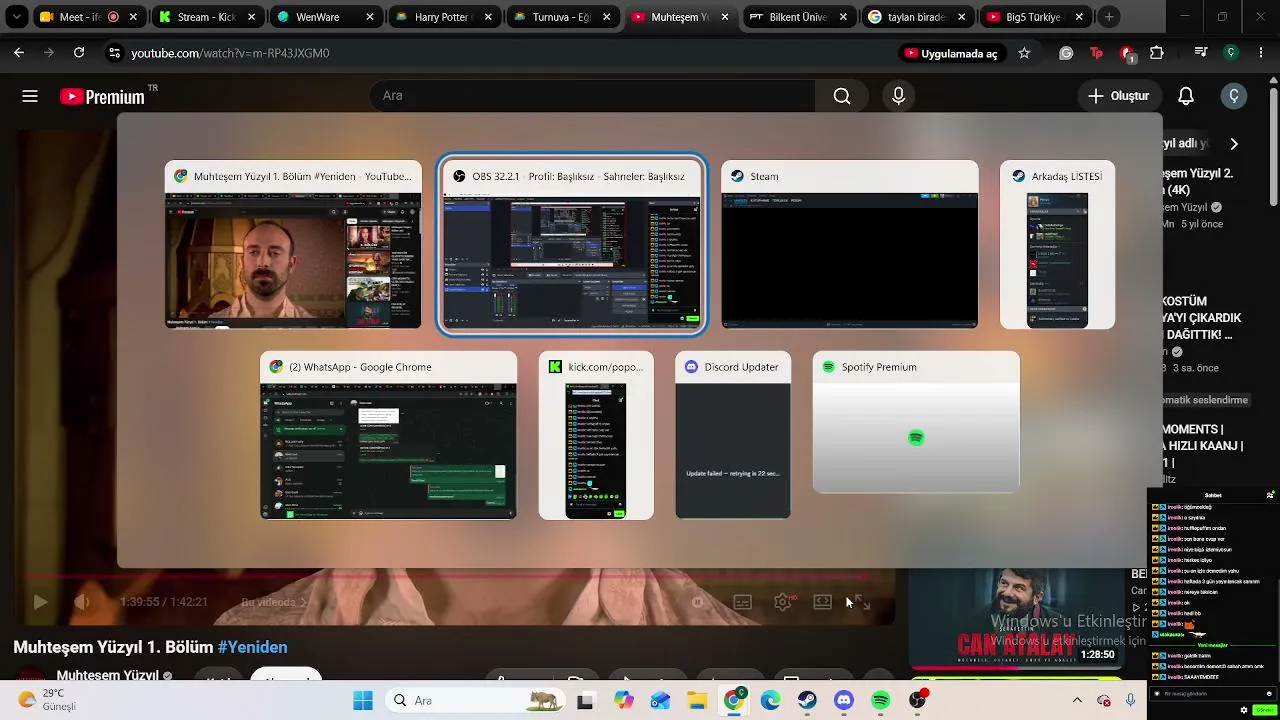Switch to the Big5 Türkiye tab

1034,17
